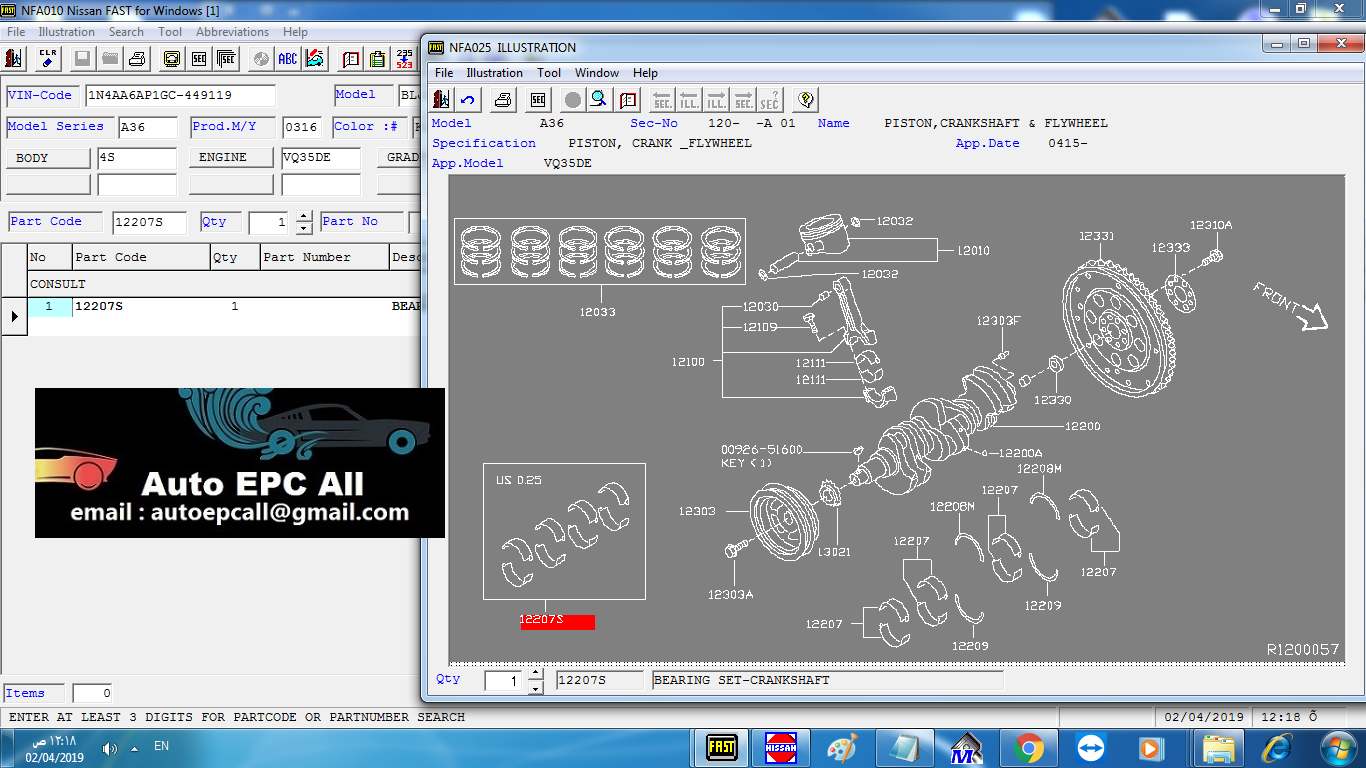Open the Help menu in the ILLUSTRATION window
Image resolution: width=1366 pixels, height=768 pixels.
[x=646, y=73]
